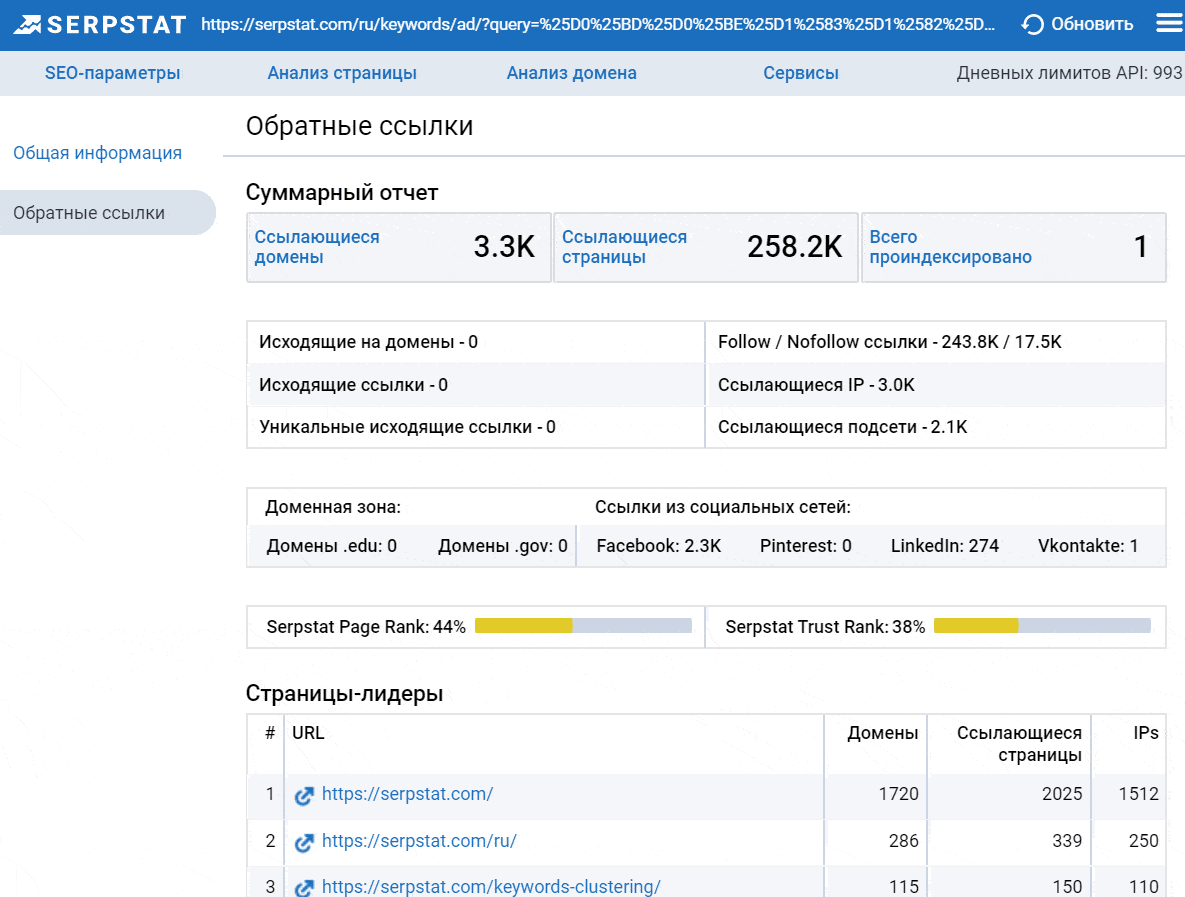Viewport: 1185px width, 897px height.
Task: Switch to SEO-параметры tab
Action: (x=113, y=73)
